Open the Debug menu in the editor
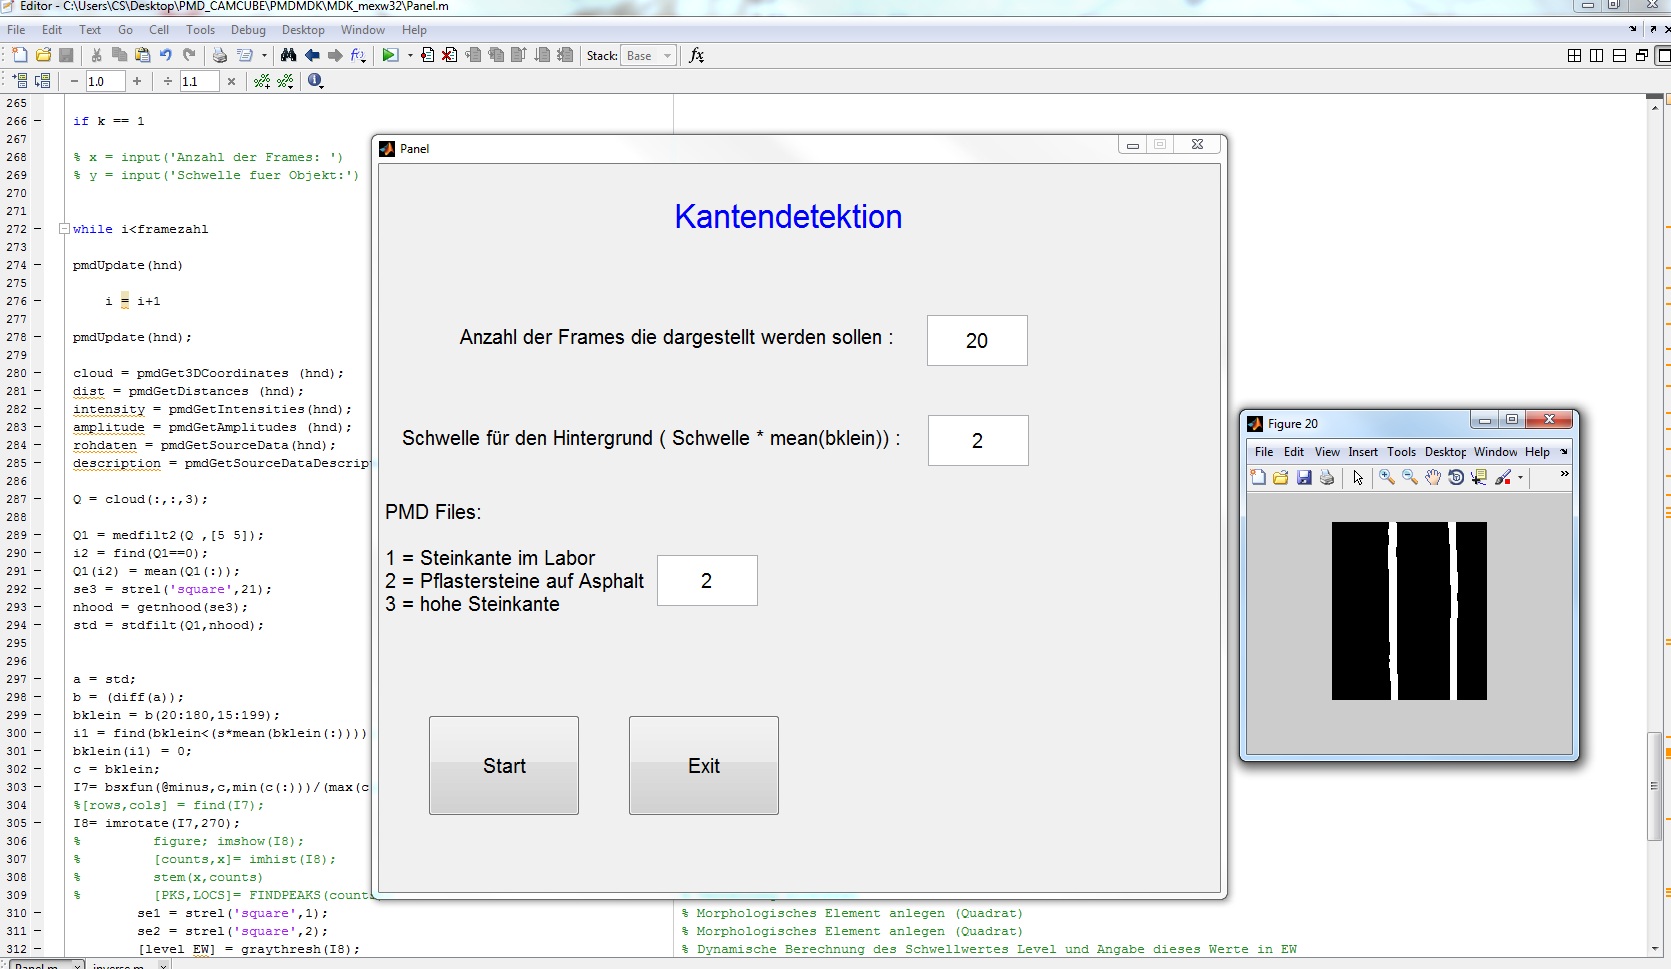This screenshot has height=969, width=1671. (248, 30)
